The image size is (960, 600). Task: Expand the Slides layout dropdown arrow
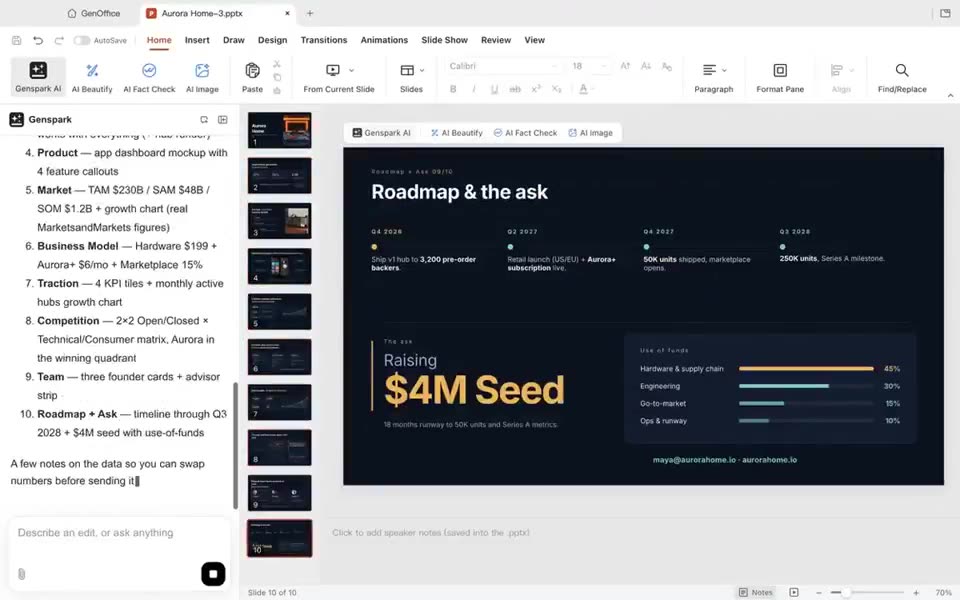tap(422, 70)
